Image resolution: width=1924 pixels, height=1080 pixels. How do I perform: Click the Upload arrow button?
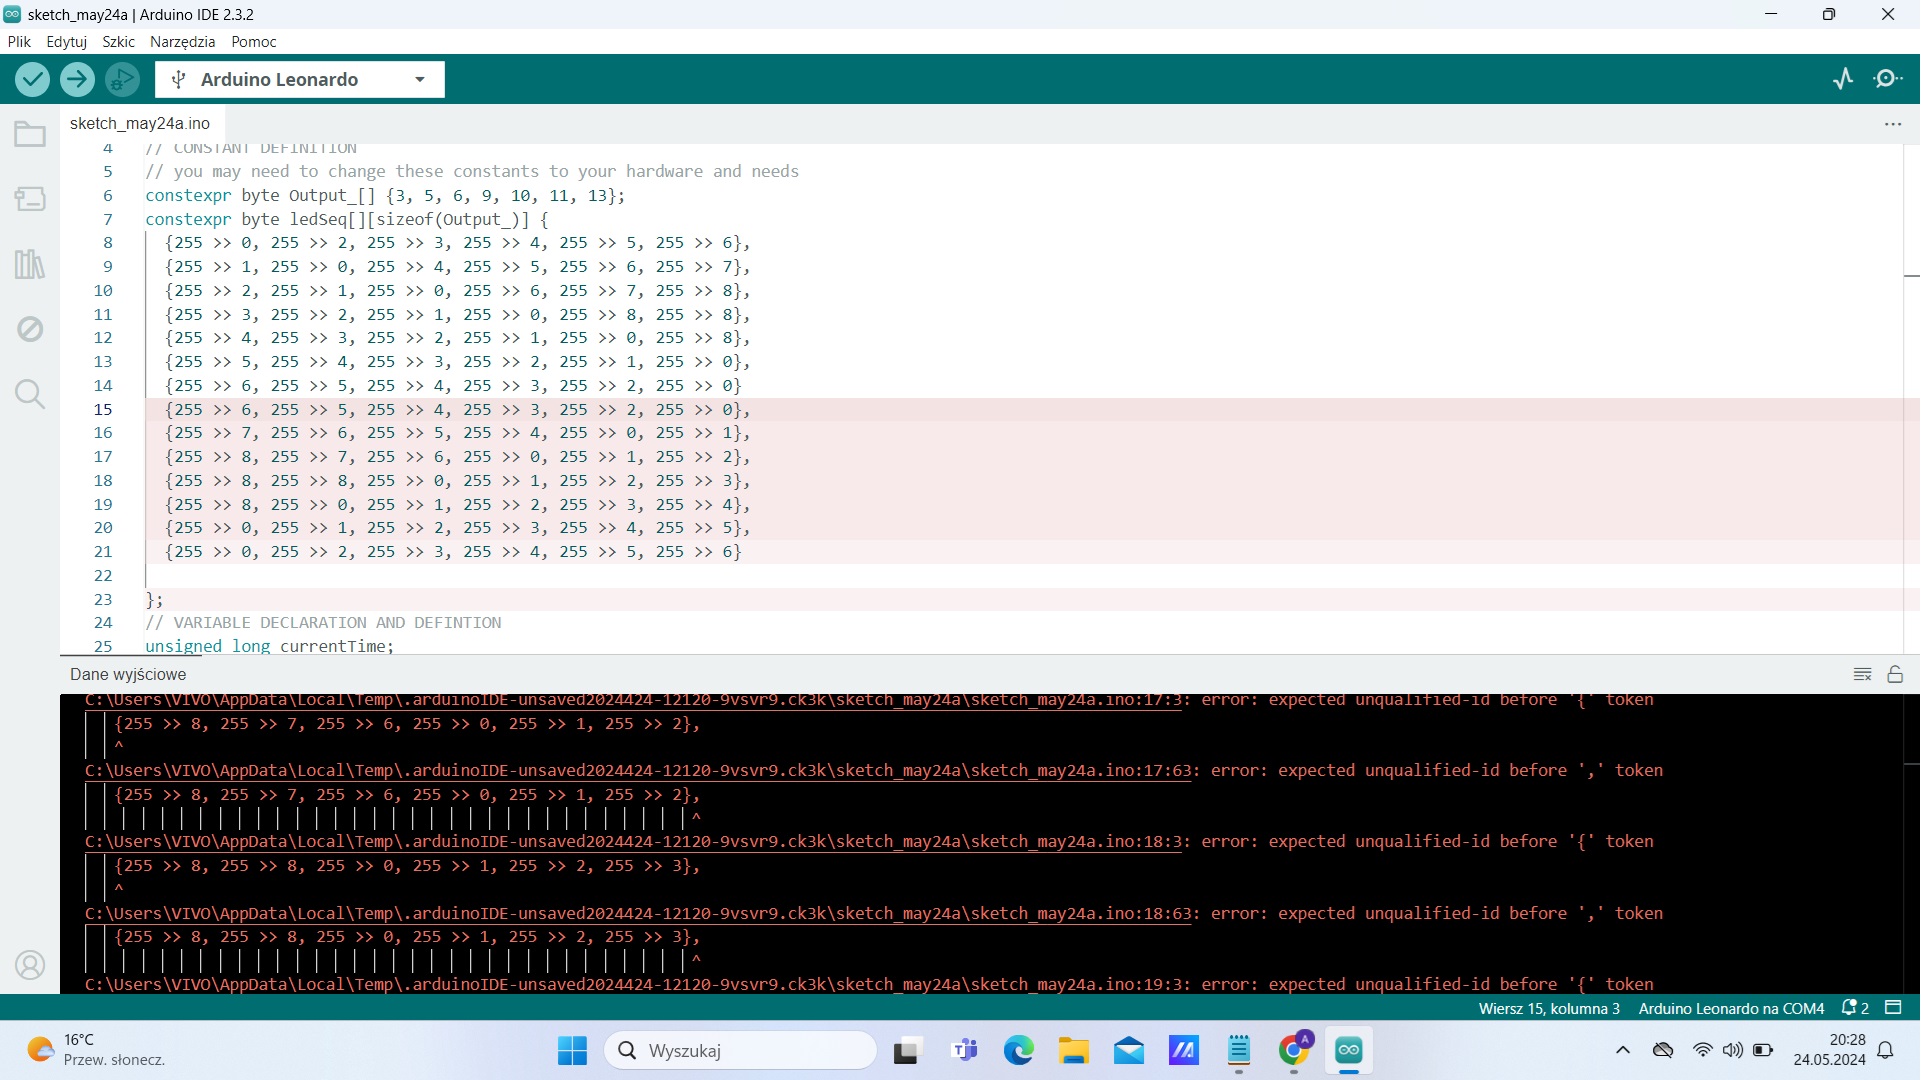coord(77,79)
